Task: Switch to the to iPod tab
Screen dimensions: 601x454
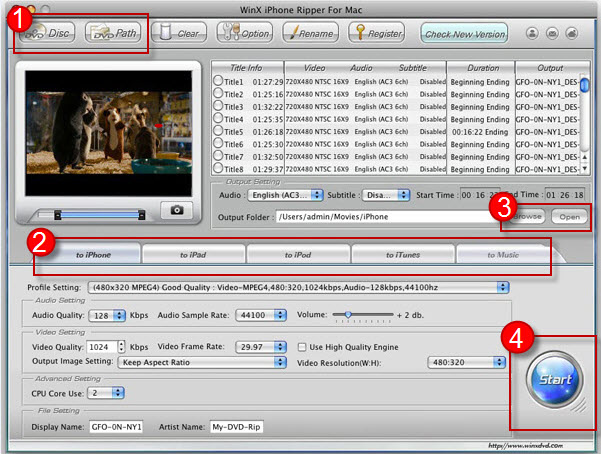Action: point(298,255)
